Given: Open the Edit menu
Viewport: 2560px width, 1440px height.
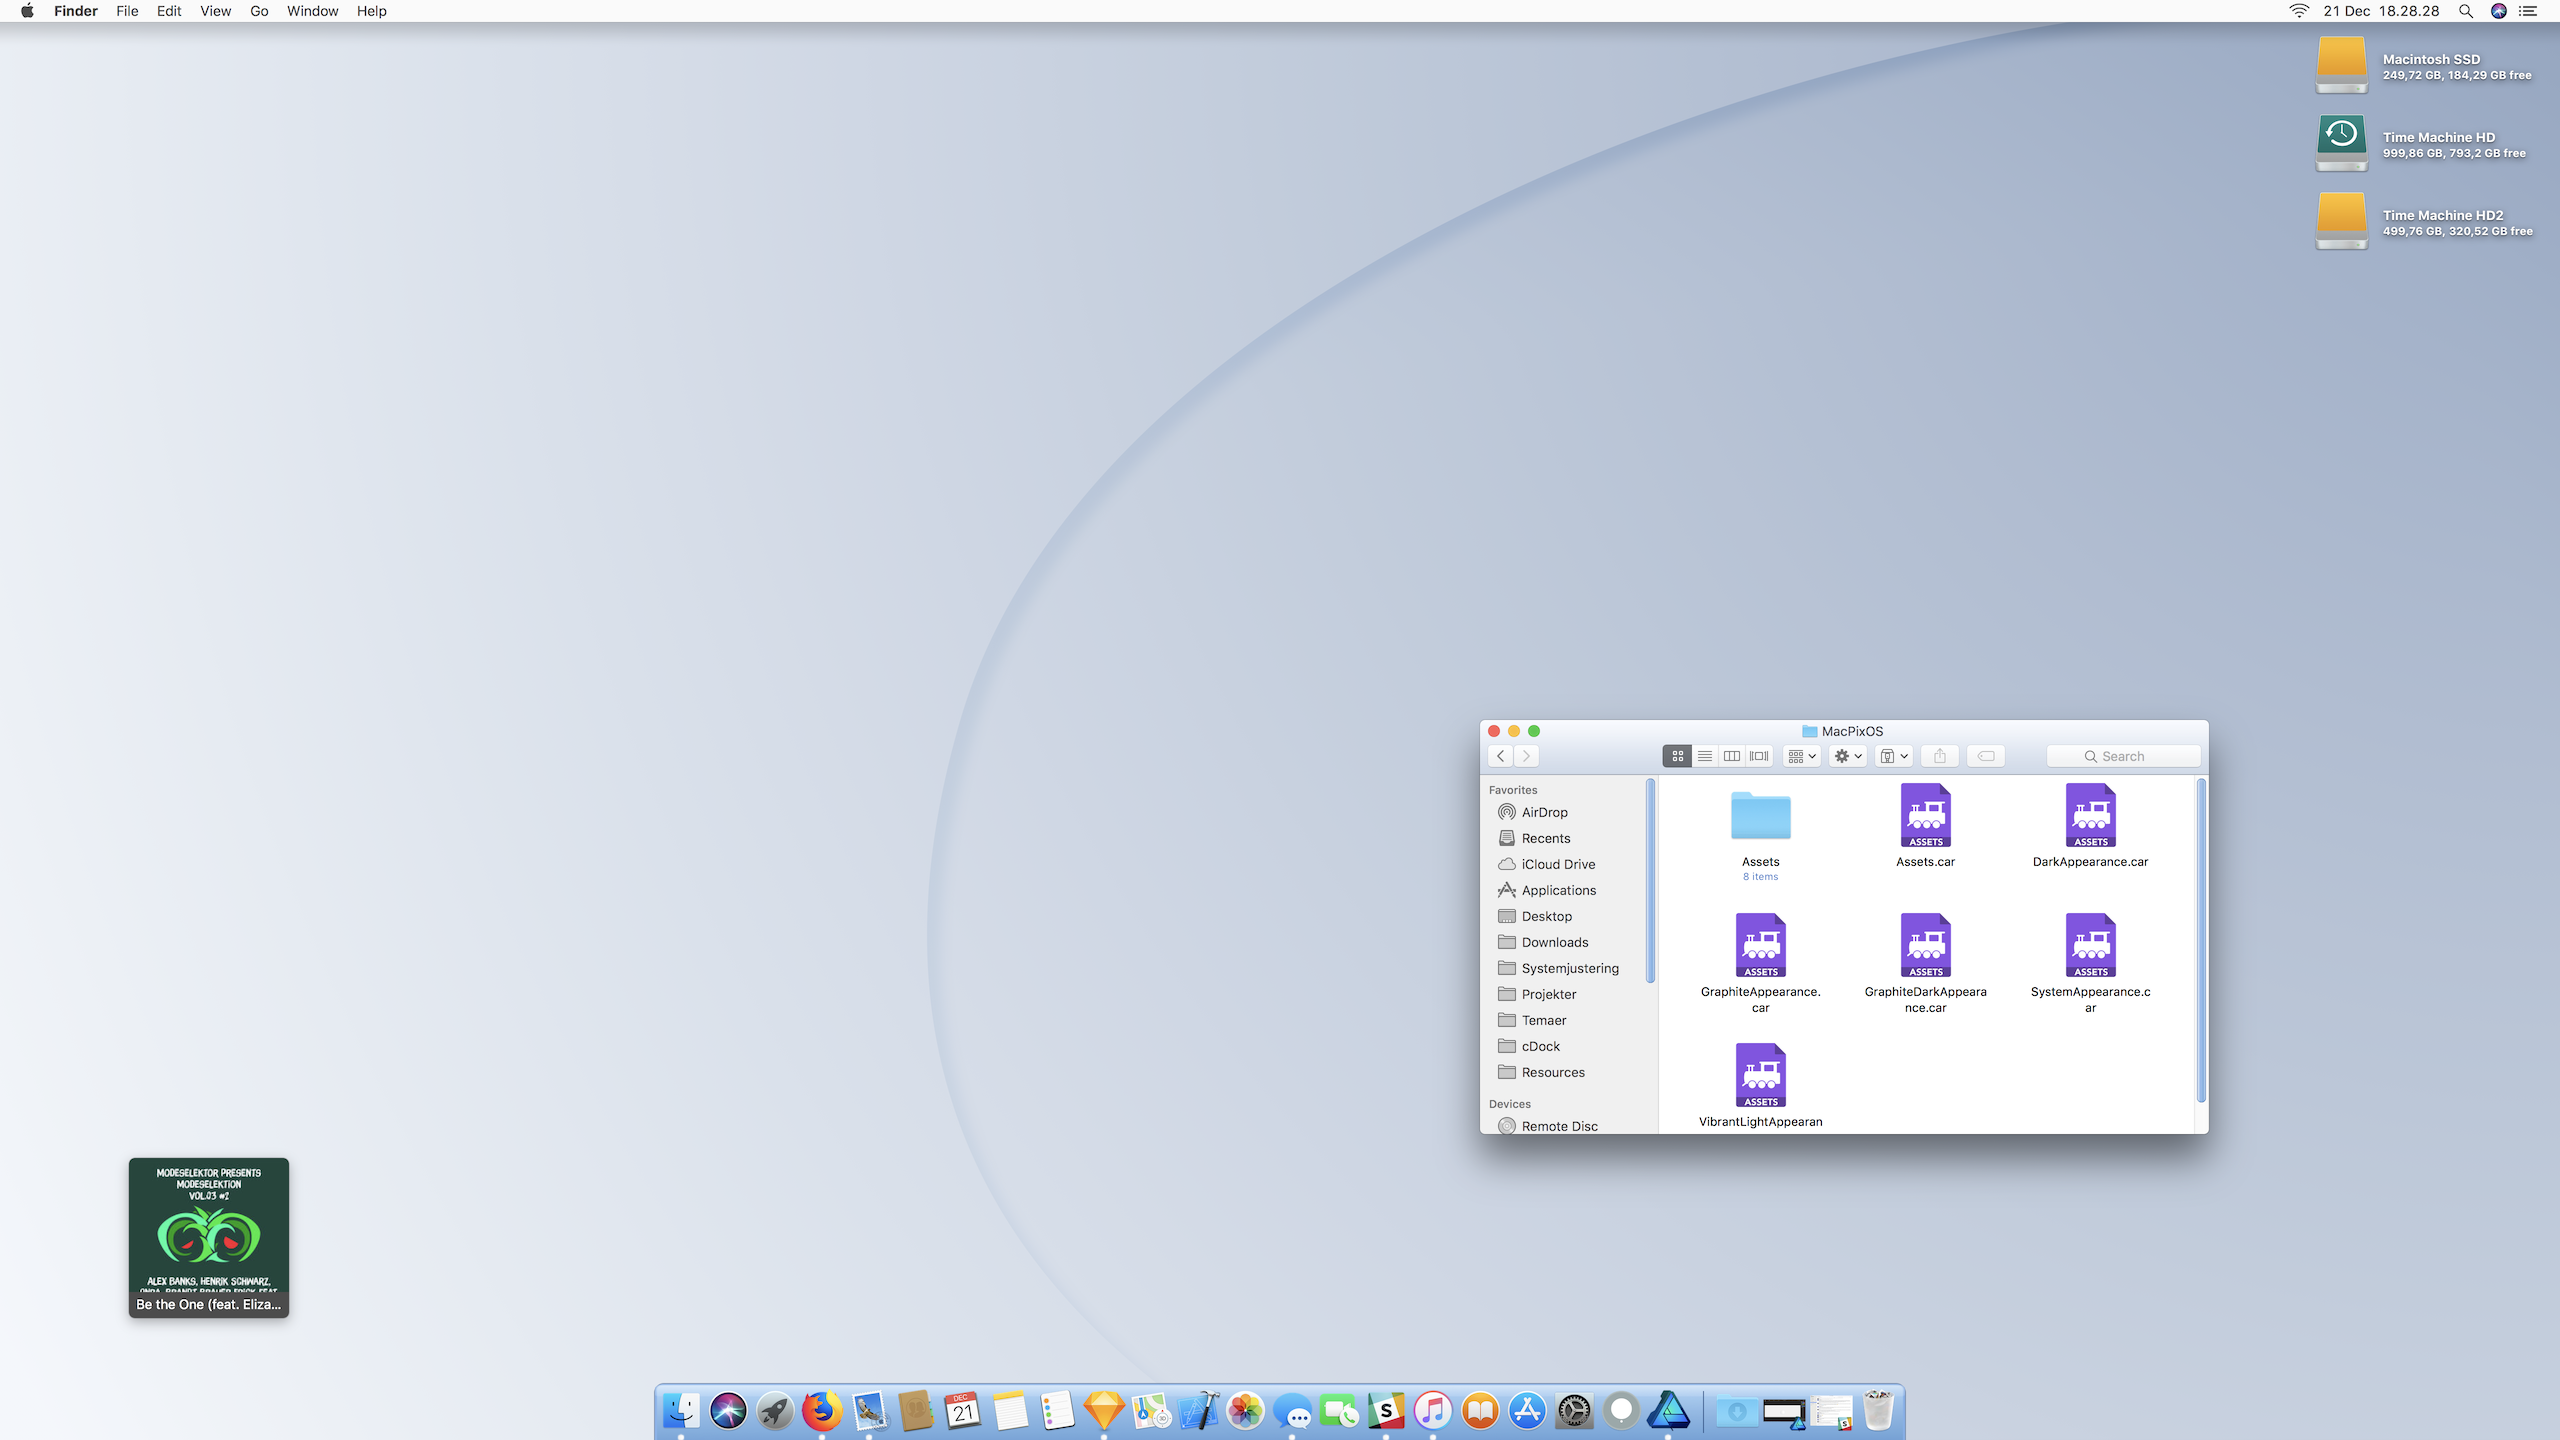Looking at the screenshot, I should pos(169,11).
